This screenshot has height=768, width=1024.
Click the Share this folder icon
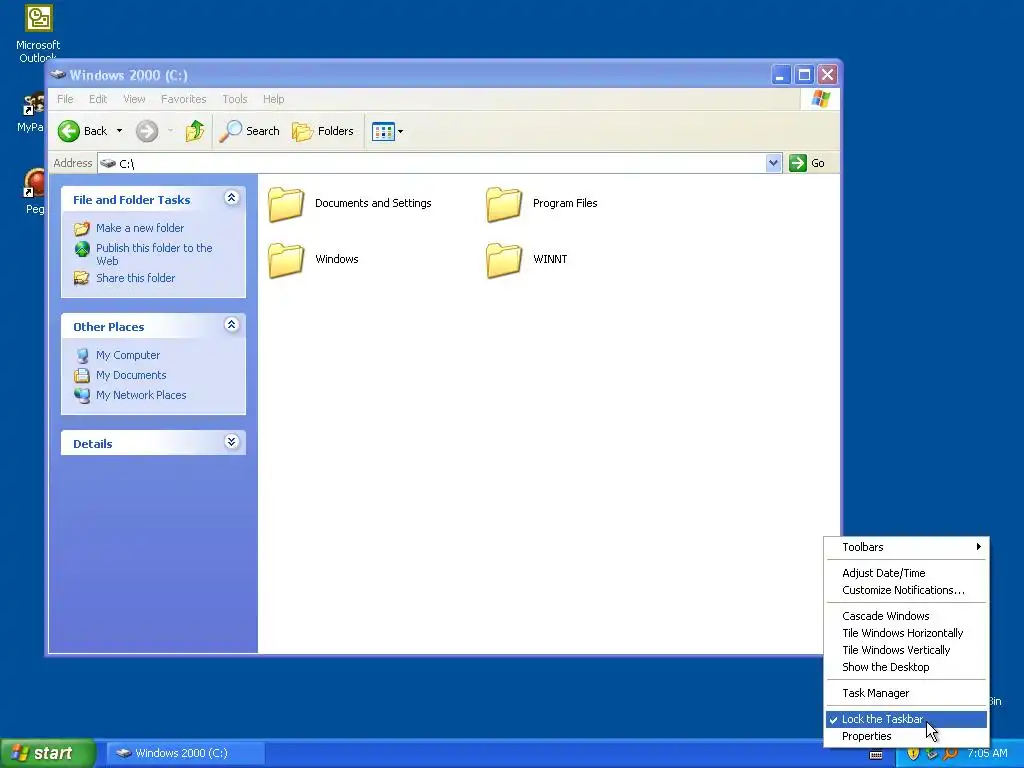tap(82, 278)
